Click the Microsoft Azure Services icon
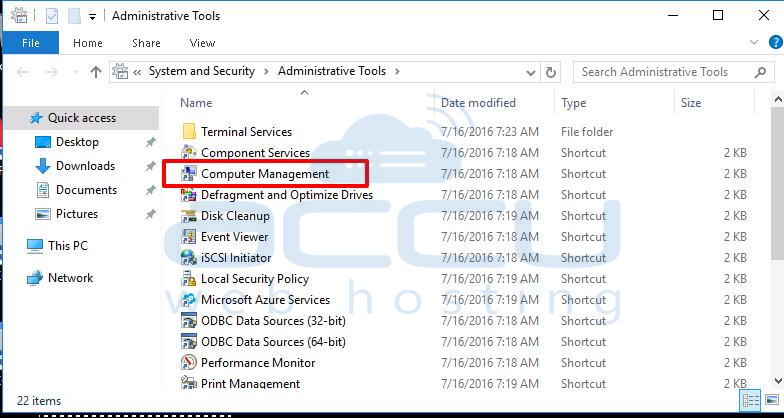This screenshot has height=418, width=784. 188,300
